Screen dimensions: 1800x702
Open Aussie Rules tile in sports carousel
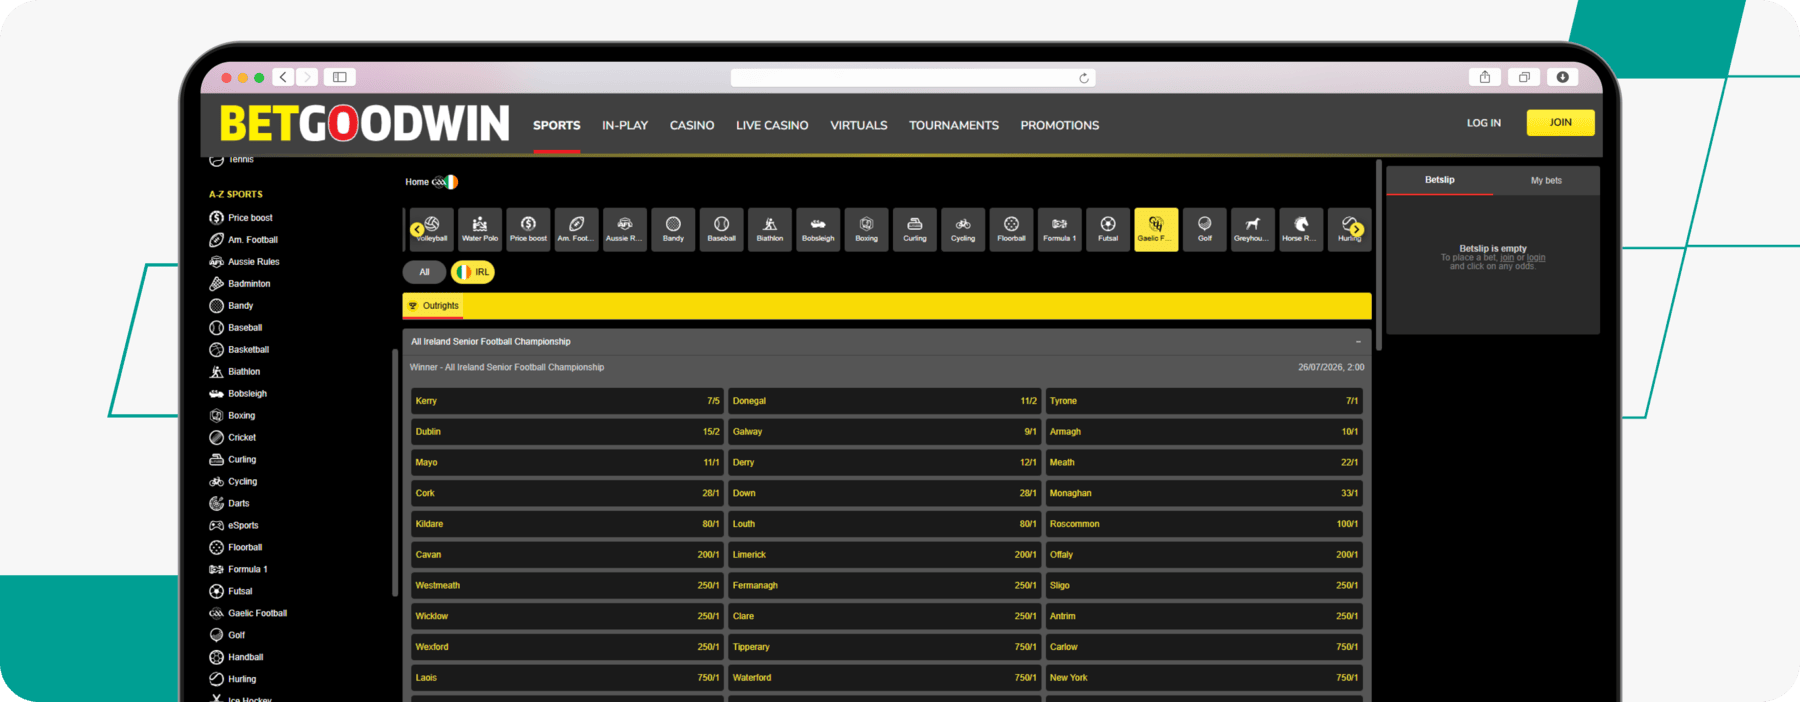624,229
